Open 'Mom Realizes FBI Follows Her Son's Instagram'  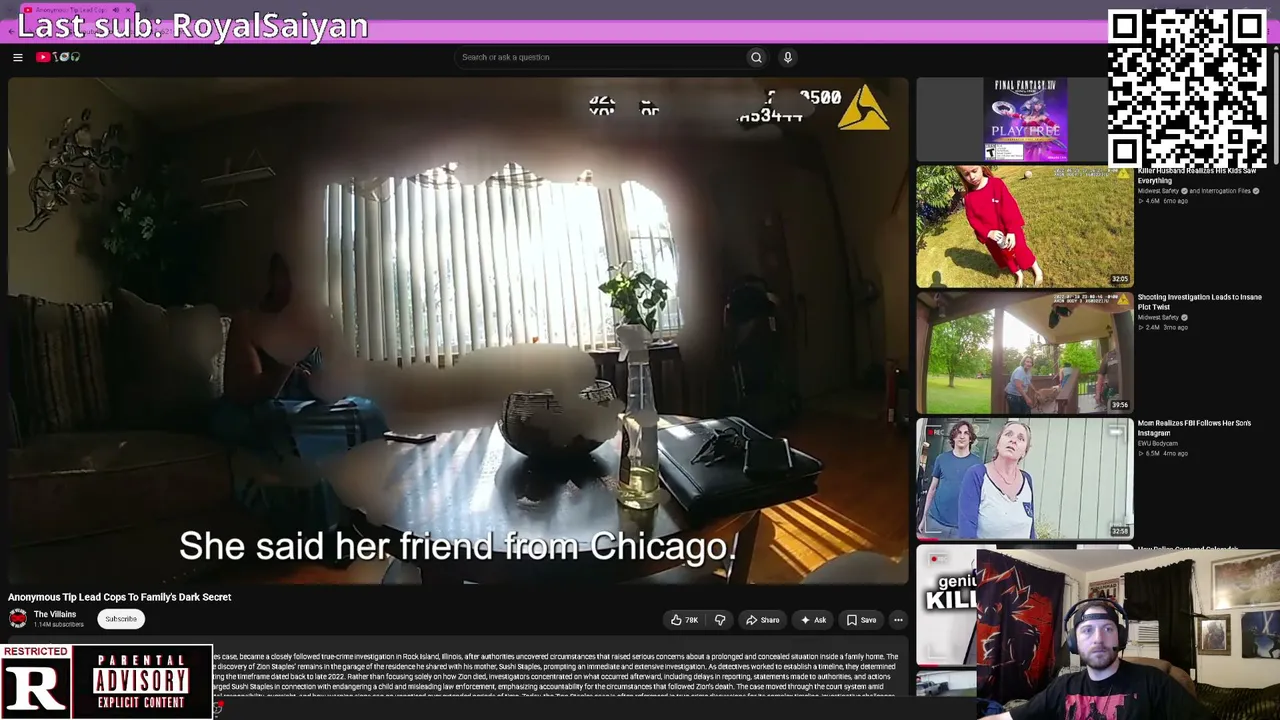click(x=1194, y=428)
